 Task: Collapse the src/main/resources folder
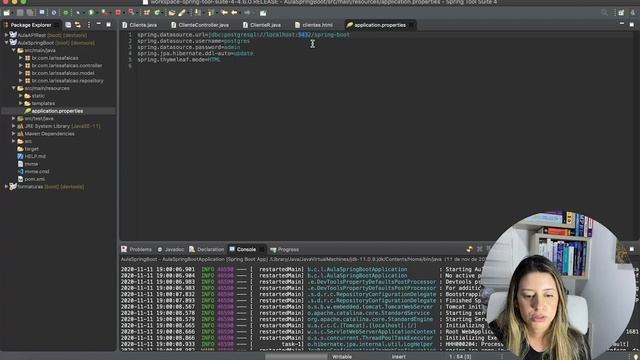[x=13, y=88]
